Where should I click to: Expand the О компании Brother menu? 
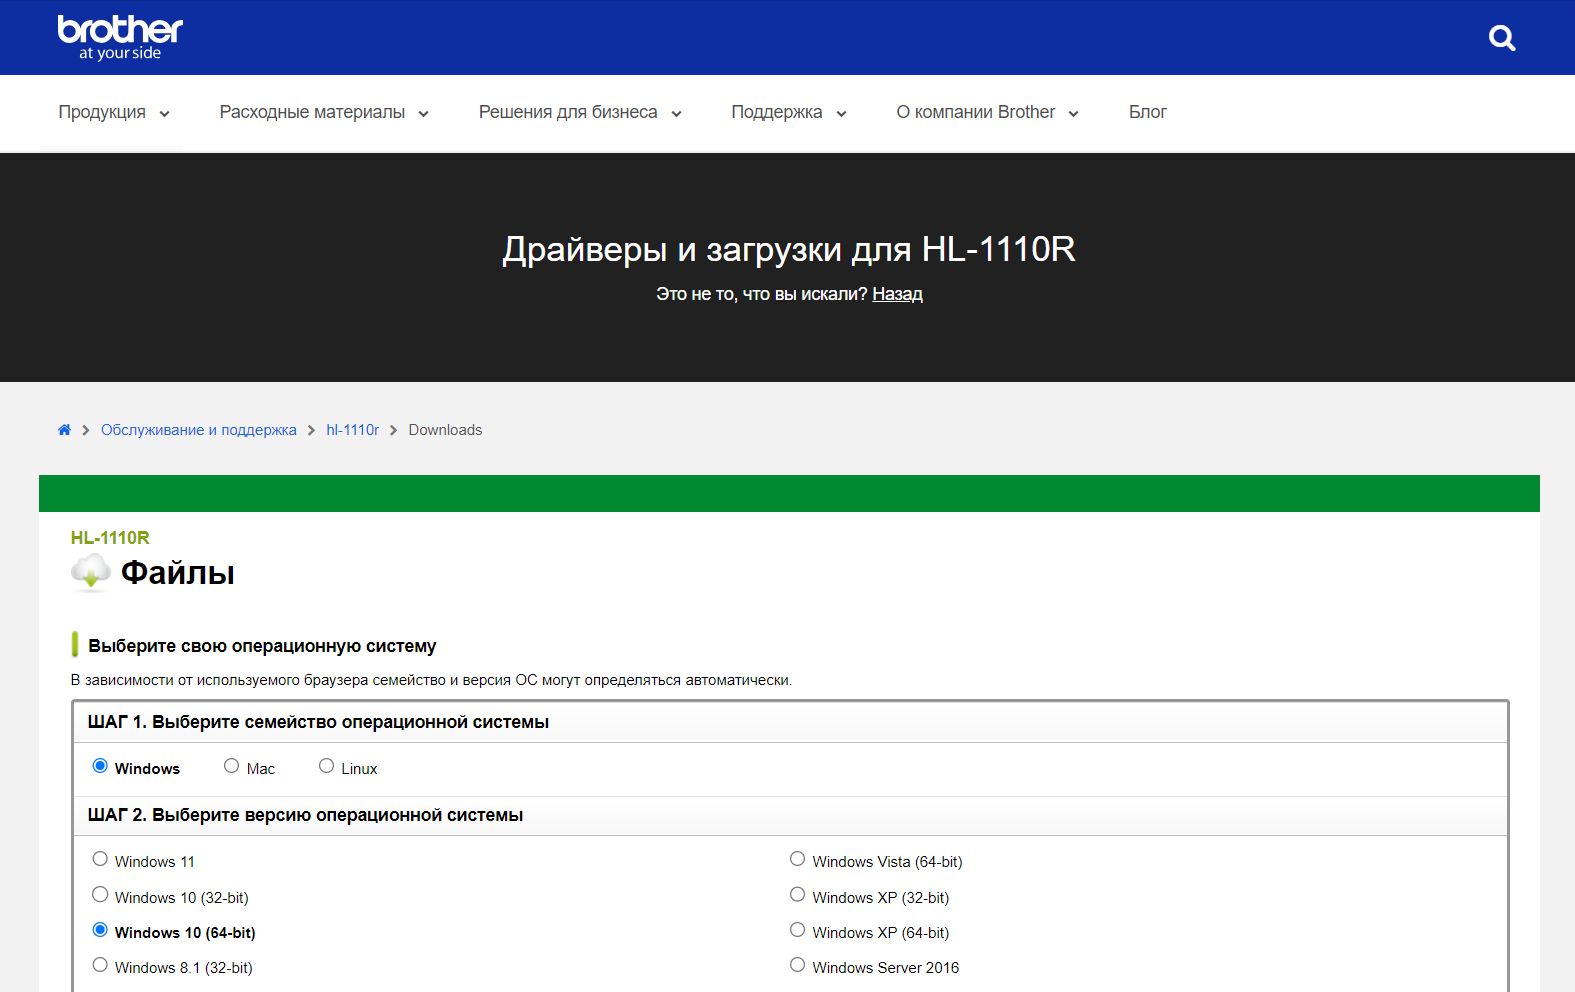pos(987,112)
